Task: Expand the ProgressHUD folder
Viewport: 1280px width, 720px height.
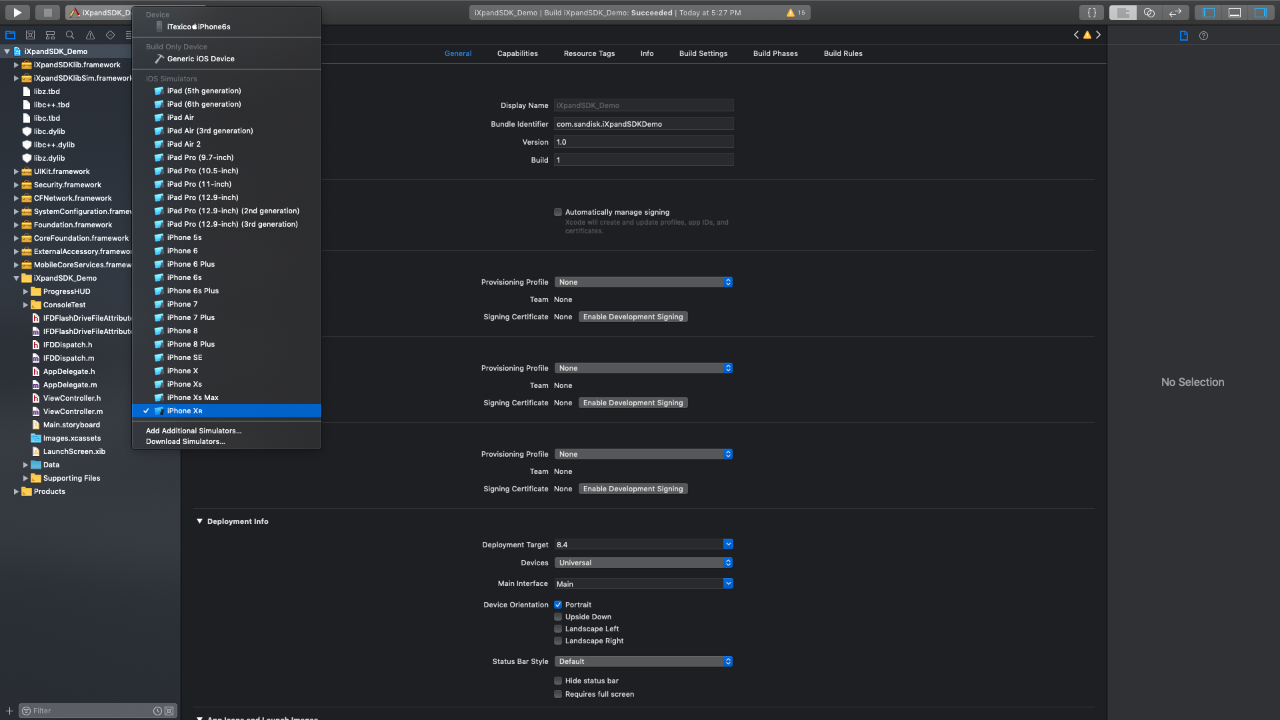Action: [x=26, y=292]
